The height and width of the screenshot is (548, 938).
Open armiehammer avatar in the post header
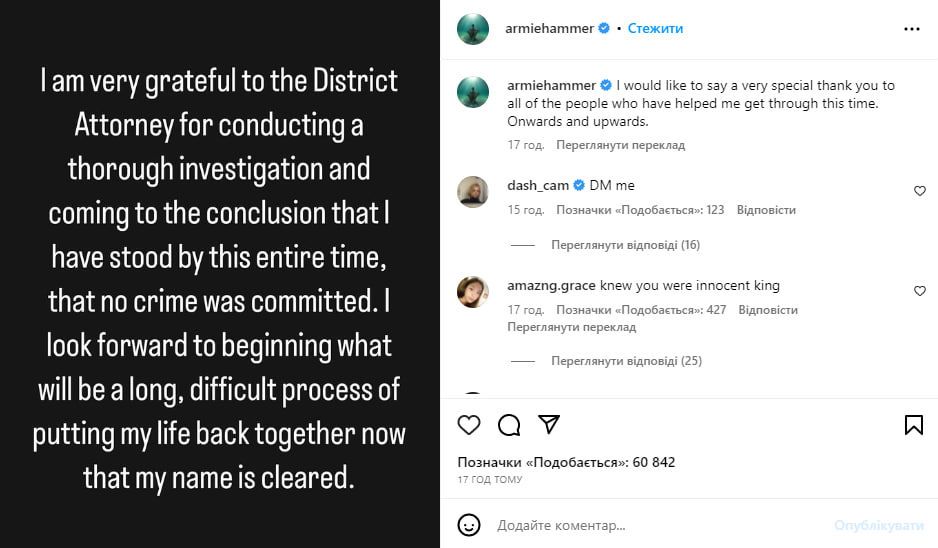(473, 29)
